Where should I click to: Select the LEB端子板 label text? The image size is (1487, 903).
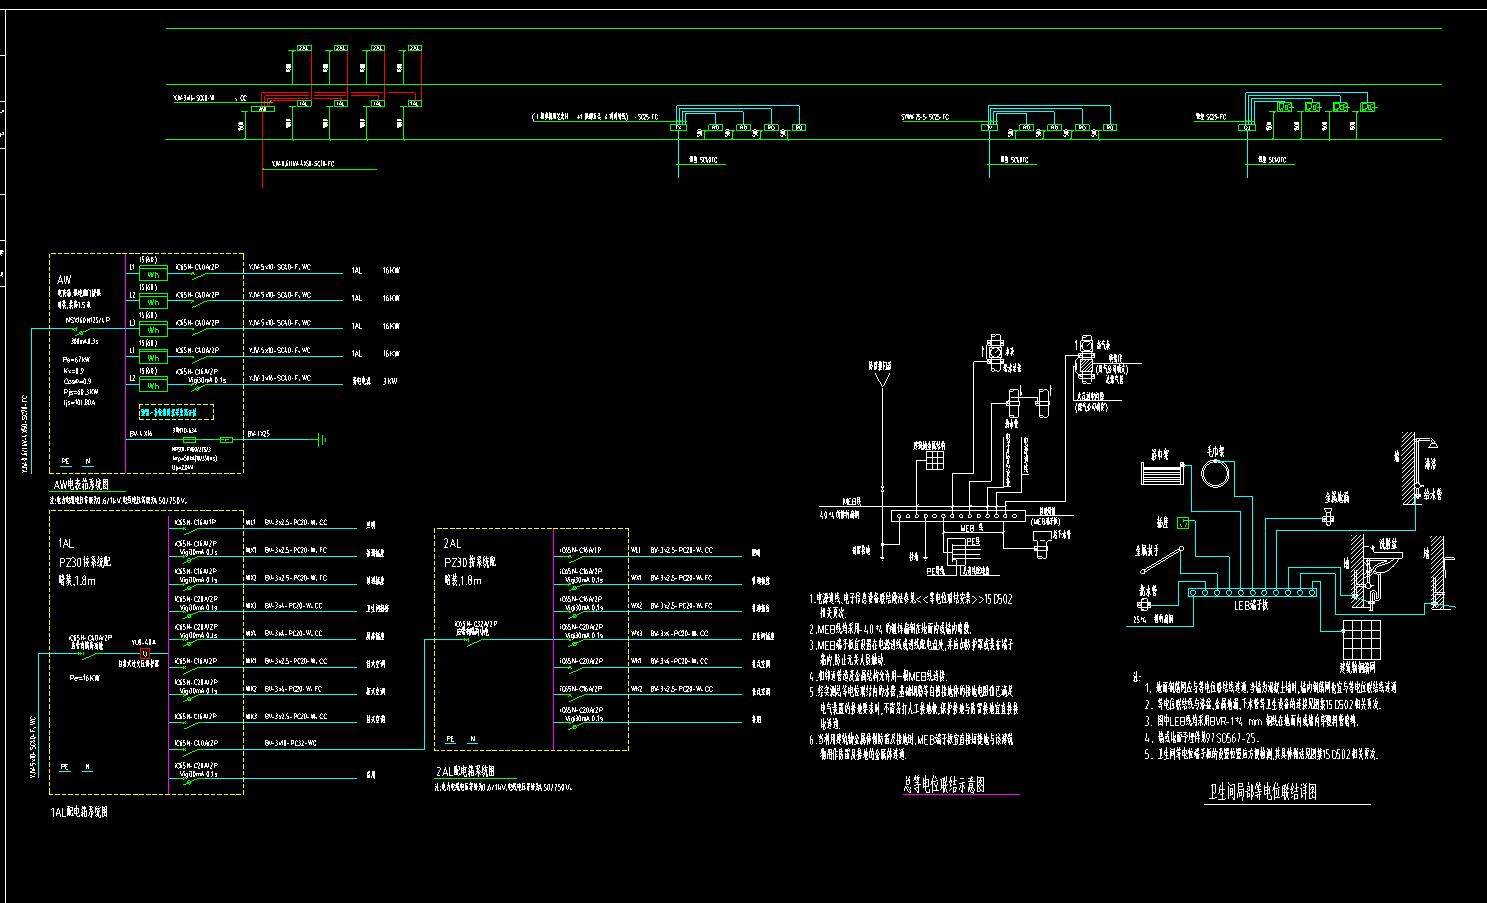(x=1250, y=605)
